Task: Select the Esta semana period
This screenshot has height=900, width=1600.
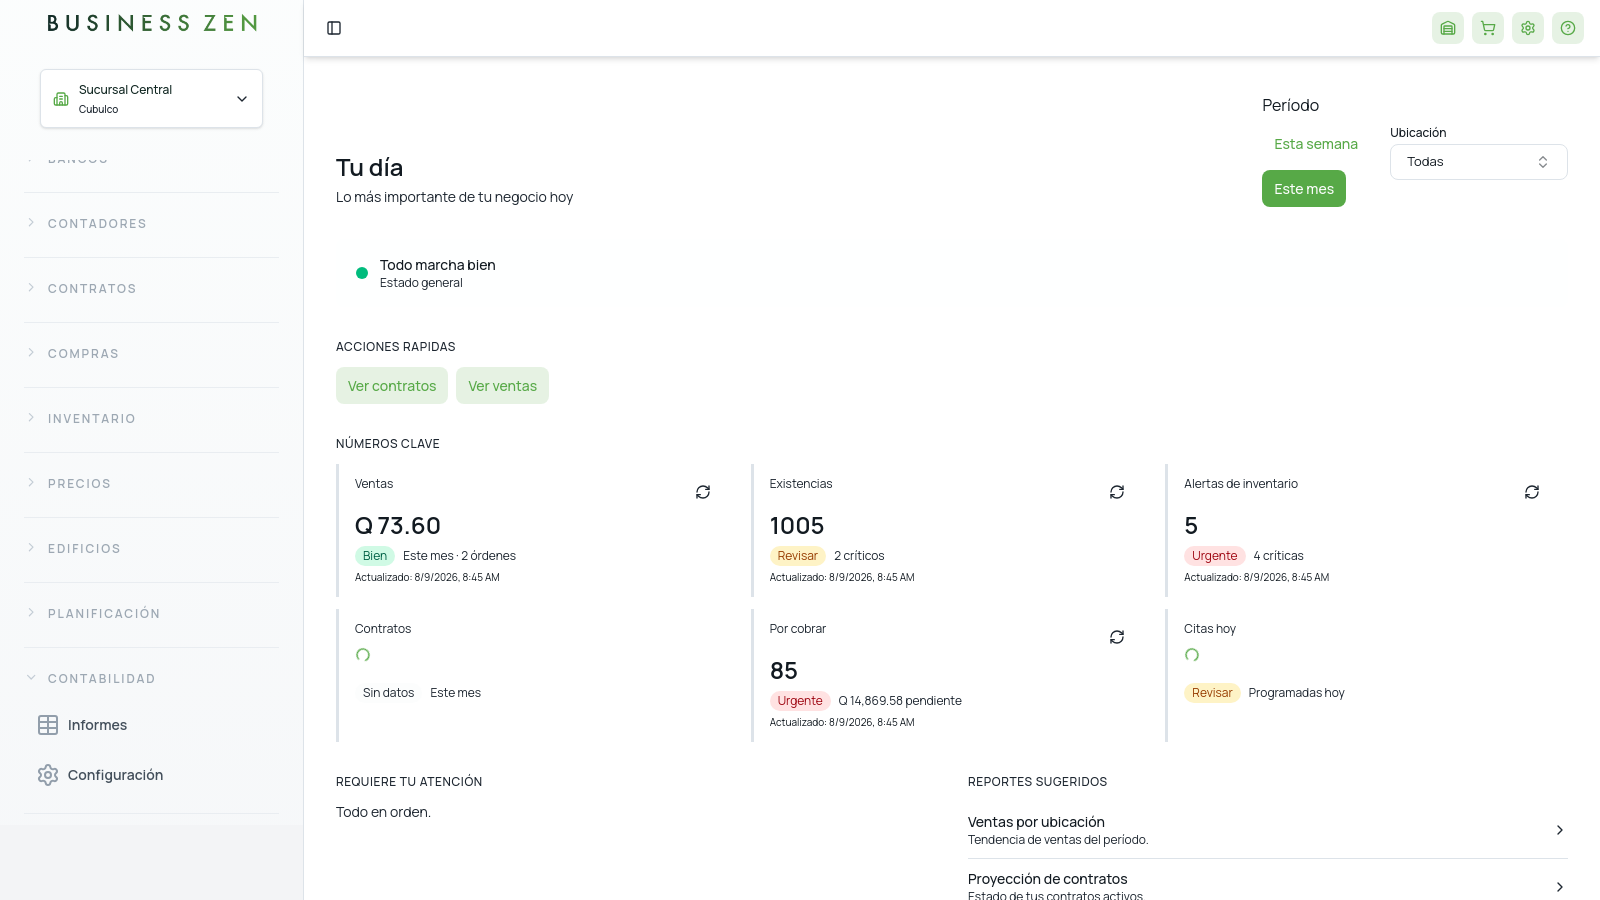Action: tap(1315, 144)
